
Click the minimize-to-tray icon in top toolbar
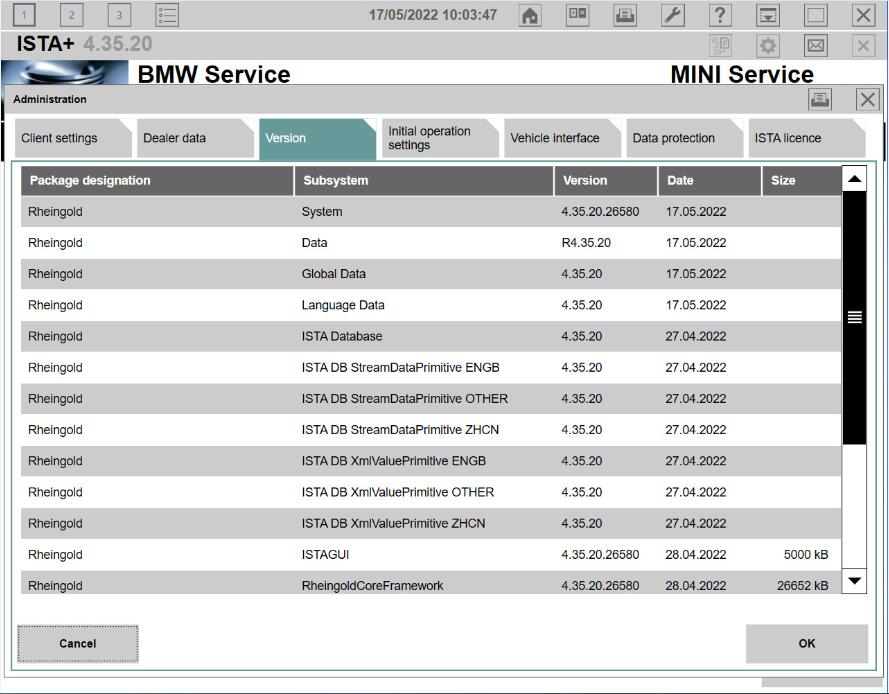tap(768, 15)
